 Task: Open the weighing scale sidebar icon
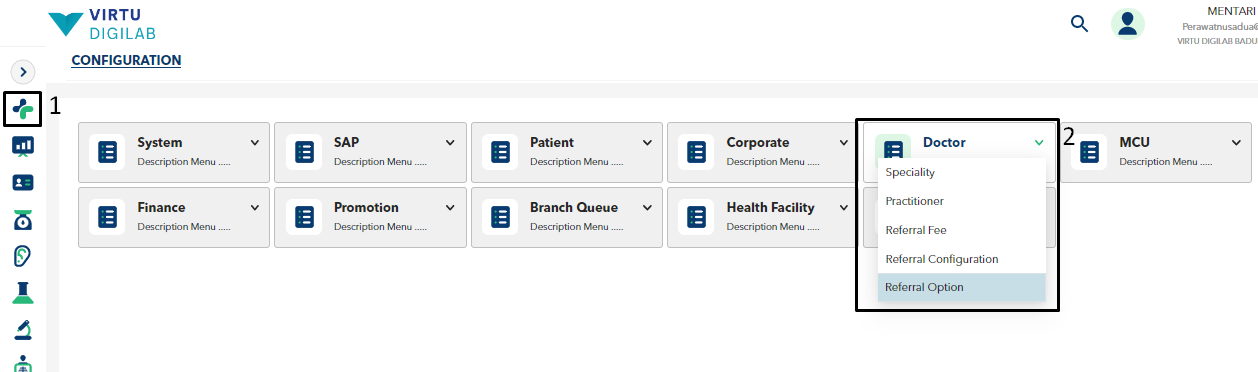[x=22, y=220]
